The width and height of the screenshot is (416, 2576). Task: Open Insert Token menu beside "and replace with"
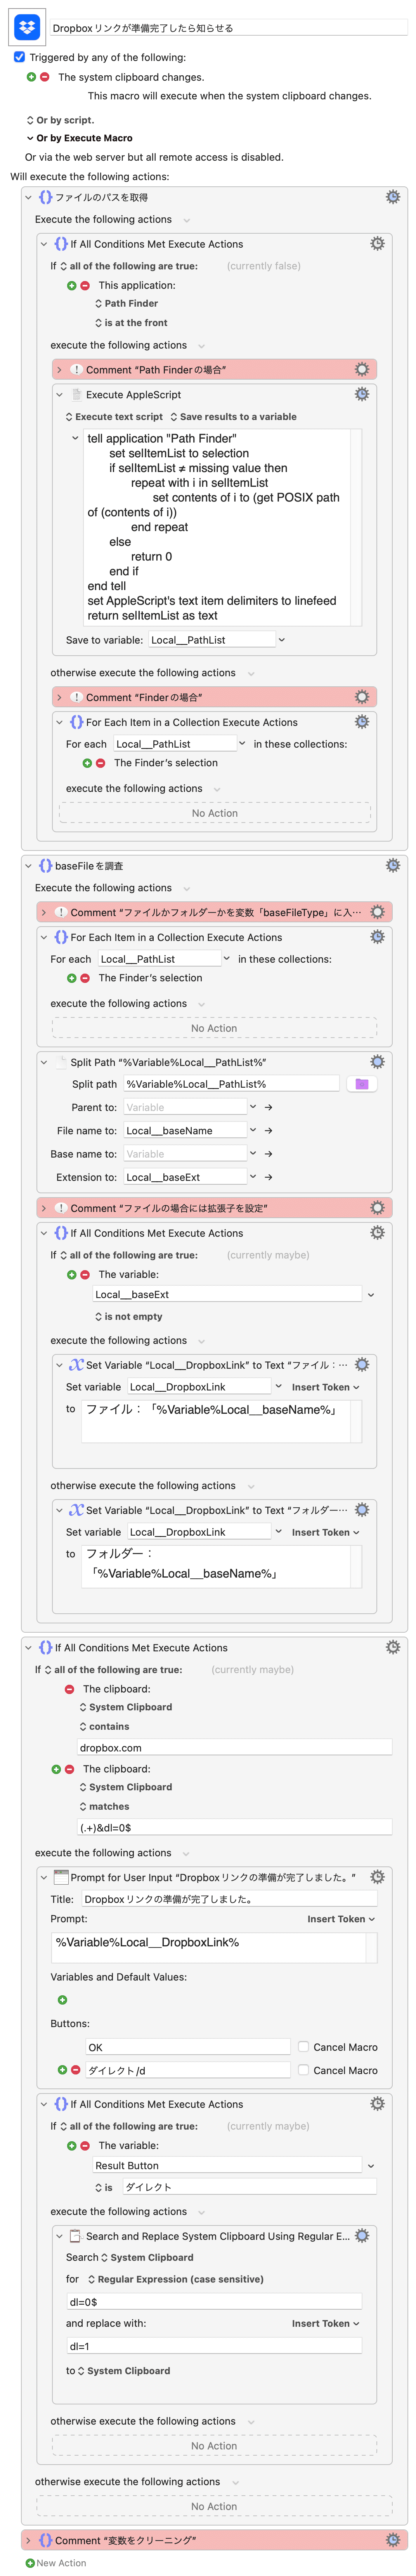coord(326,2324)
